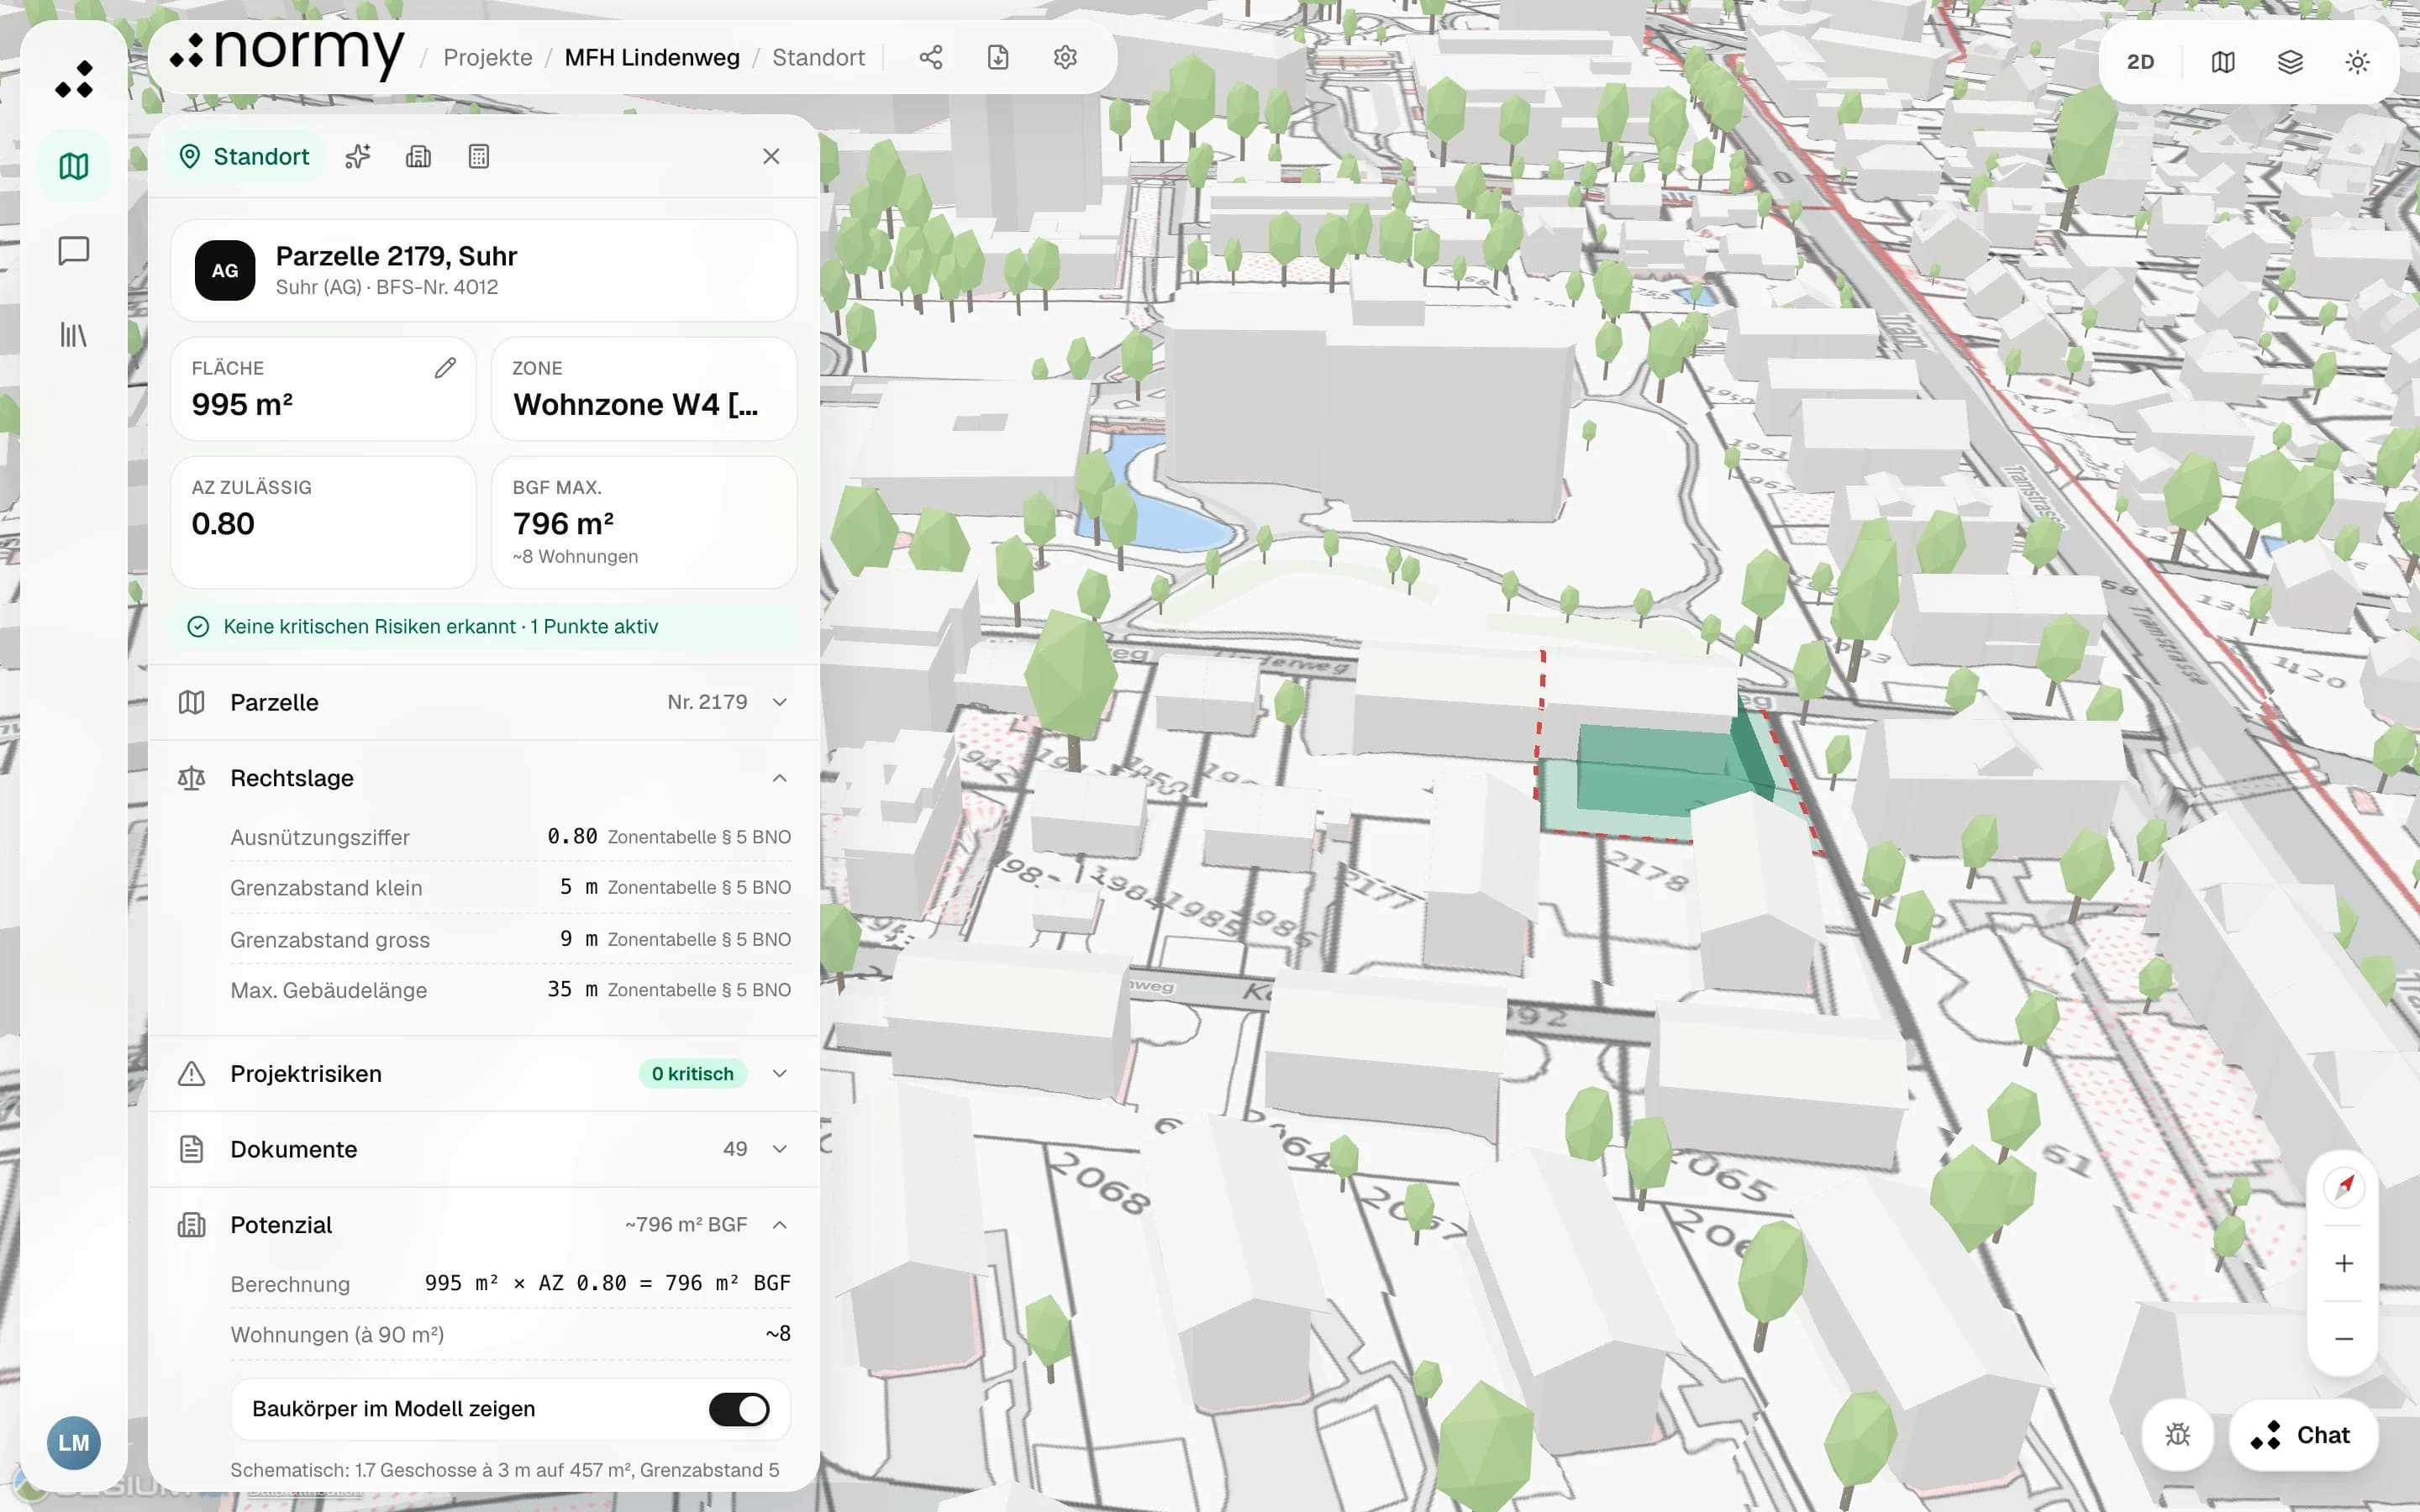Screen dimensions: 2420x1512
Task: Click the Wohnungen (à 90 m²) row
Action: 510,1334
